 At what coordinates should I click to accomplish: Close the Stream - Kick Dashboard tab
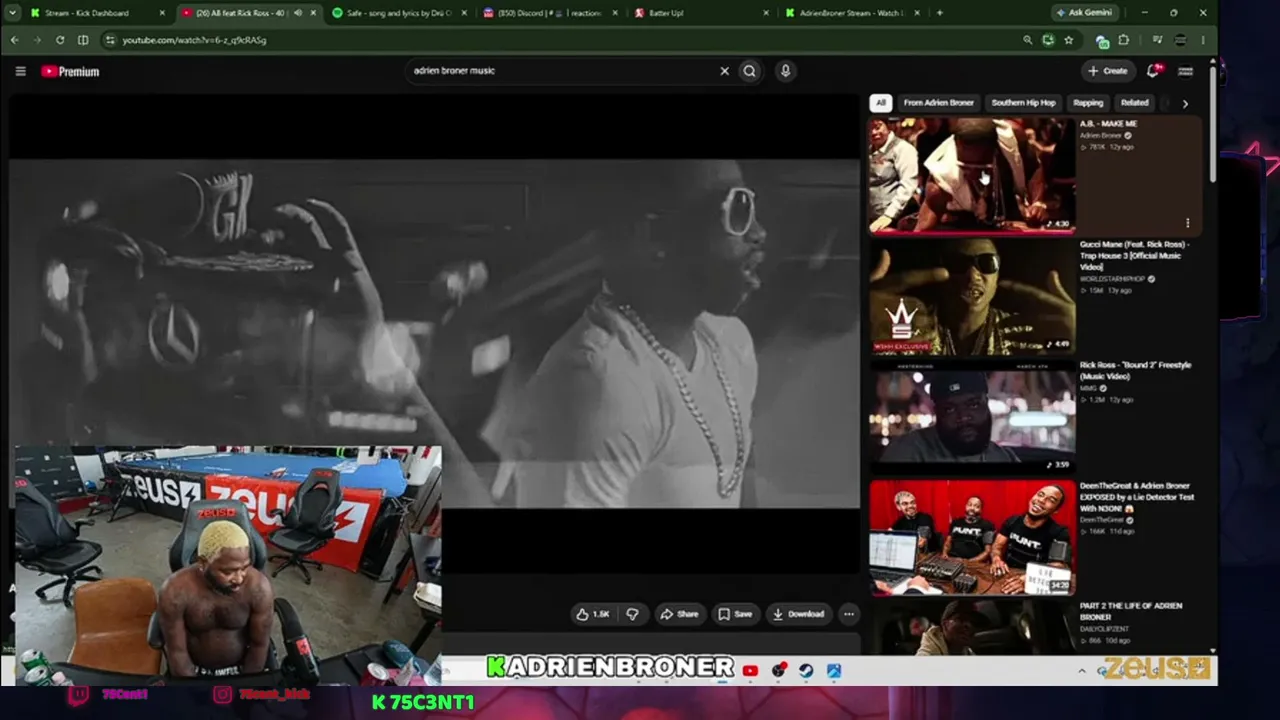[163, 13]
